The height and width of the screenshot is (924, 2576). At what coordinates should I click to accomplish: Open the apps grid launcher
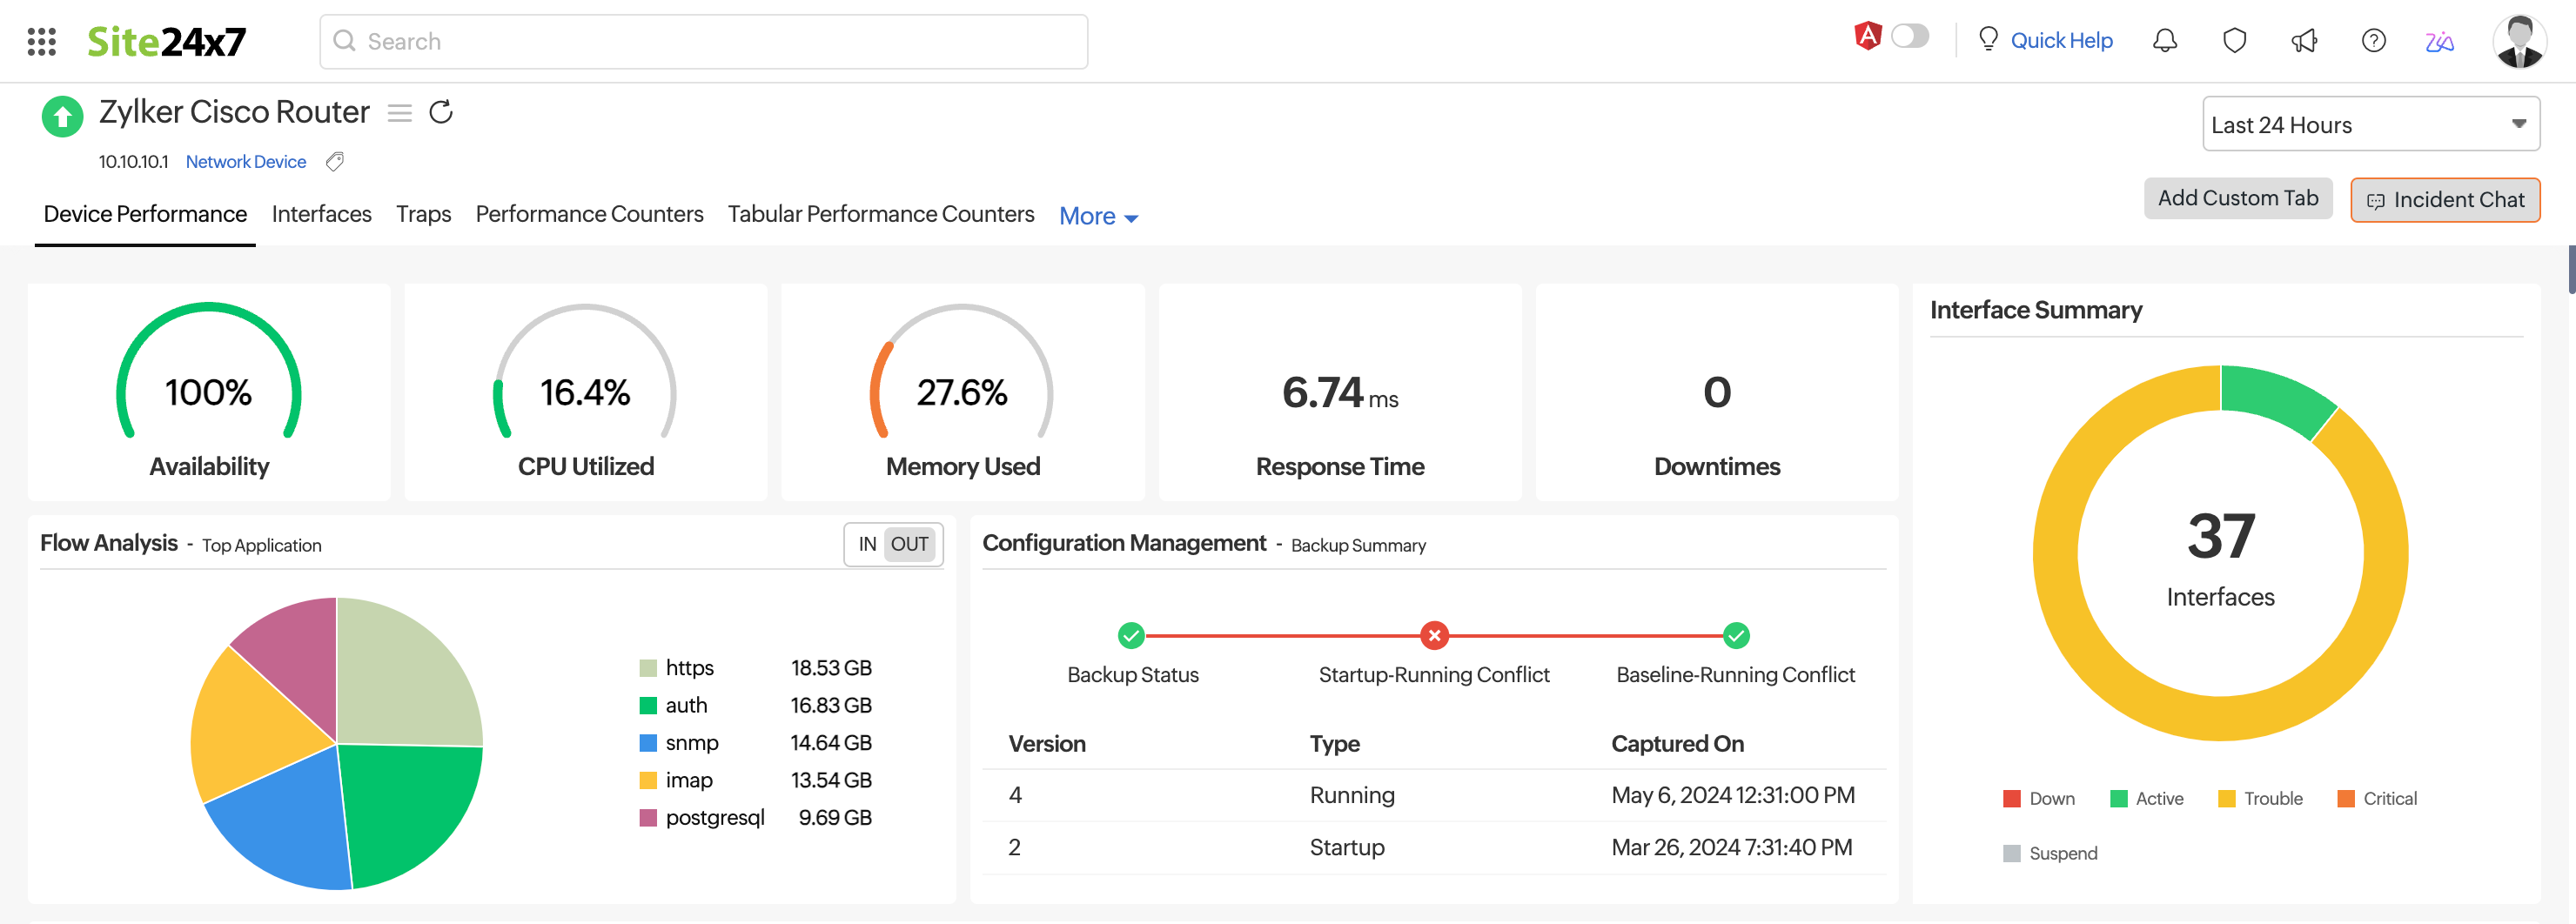pyautogui.click(x=41, y=41)
